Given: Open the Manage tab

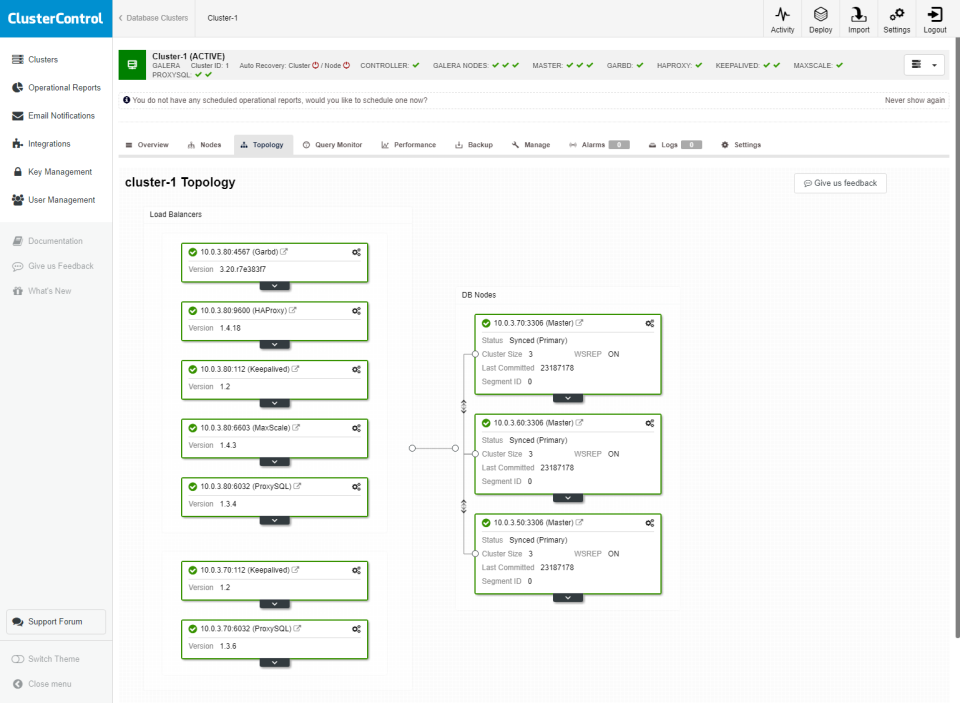Looking at the screenshot, I should [x=531, y=145].
